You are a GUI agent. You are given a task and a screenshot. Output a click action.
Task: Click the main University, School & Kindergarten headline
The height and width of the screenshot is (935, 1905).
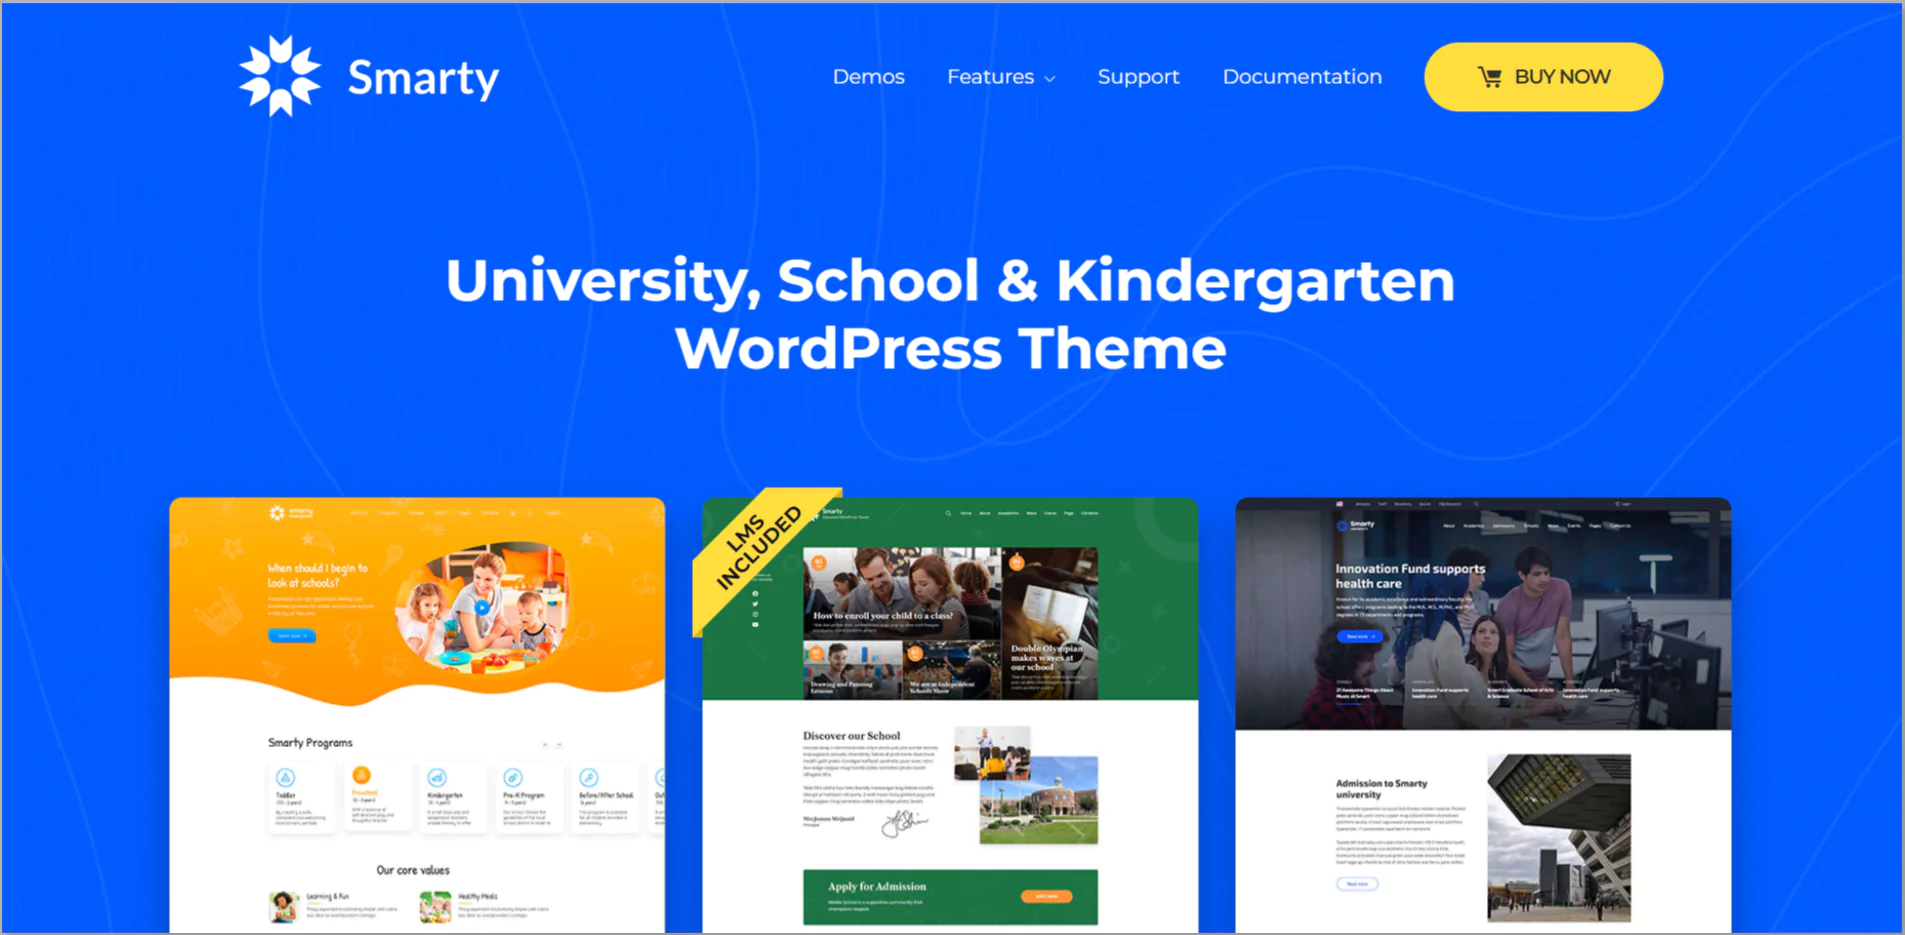click(x=950, y=314)
